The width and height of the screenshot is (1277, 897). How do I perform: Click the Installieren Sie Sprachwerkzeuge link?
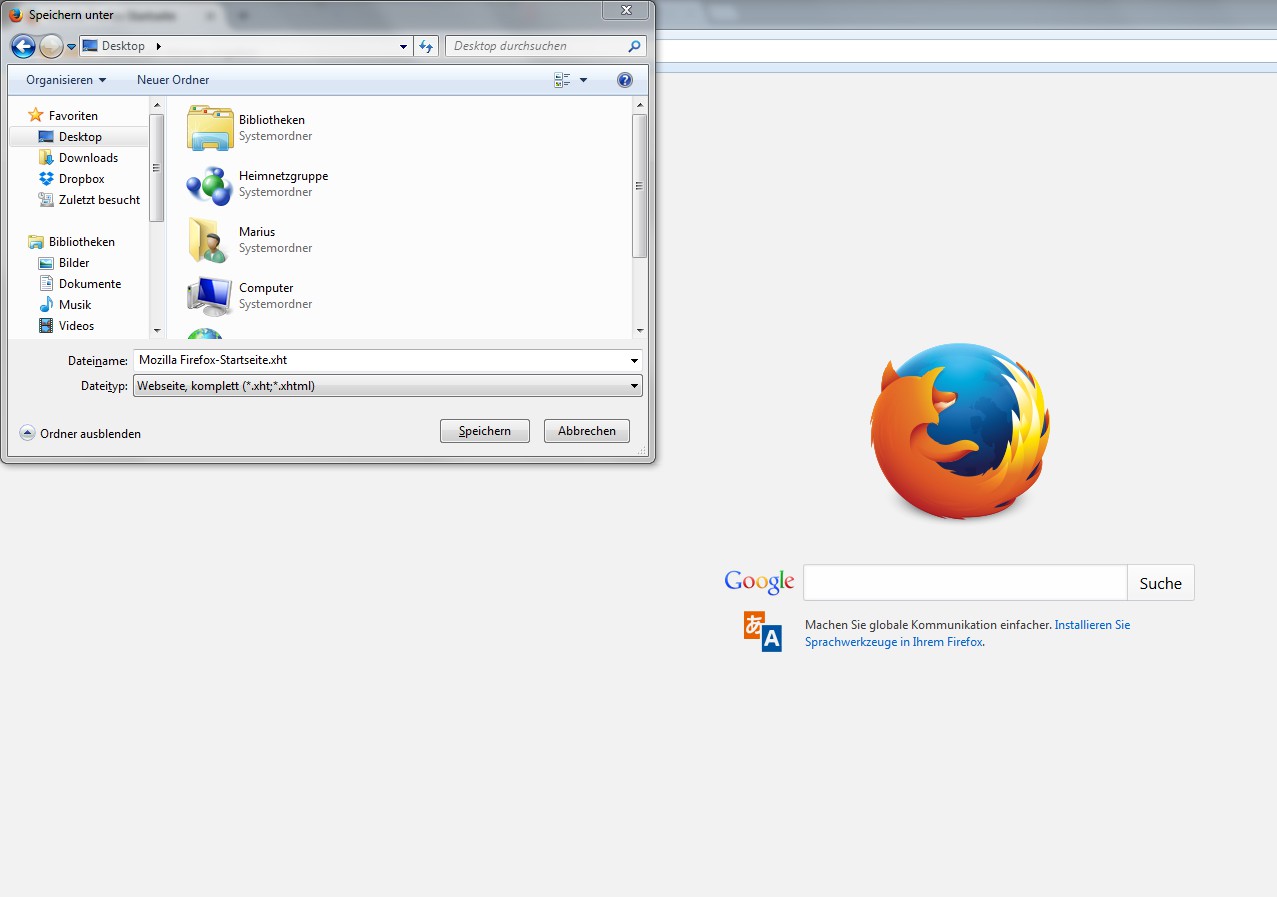(x=1091, y=625)
